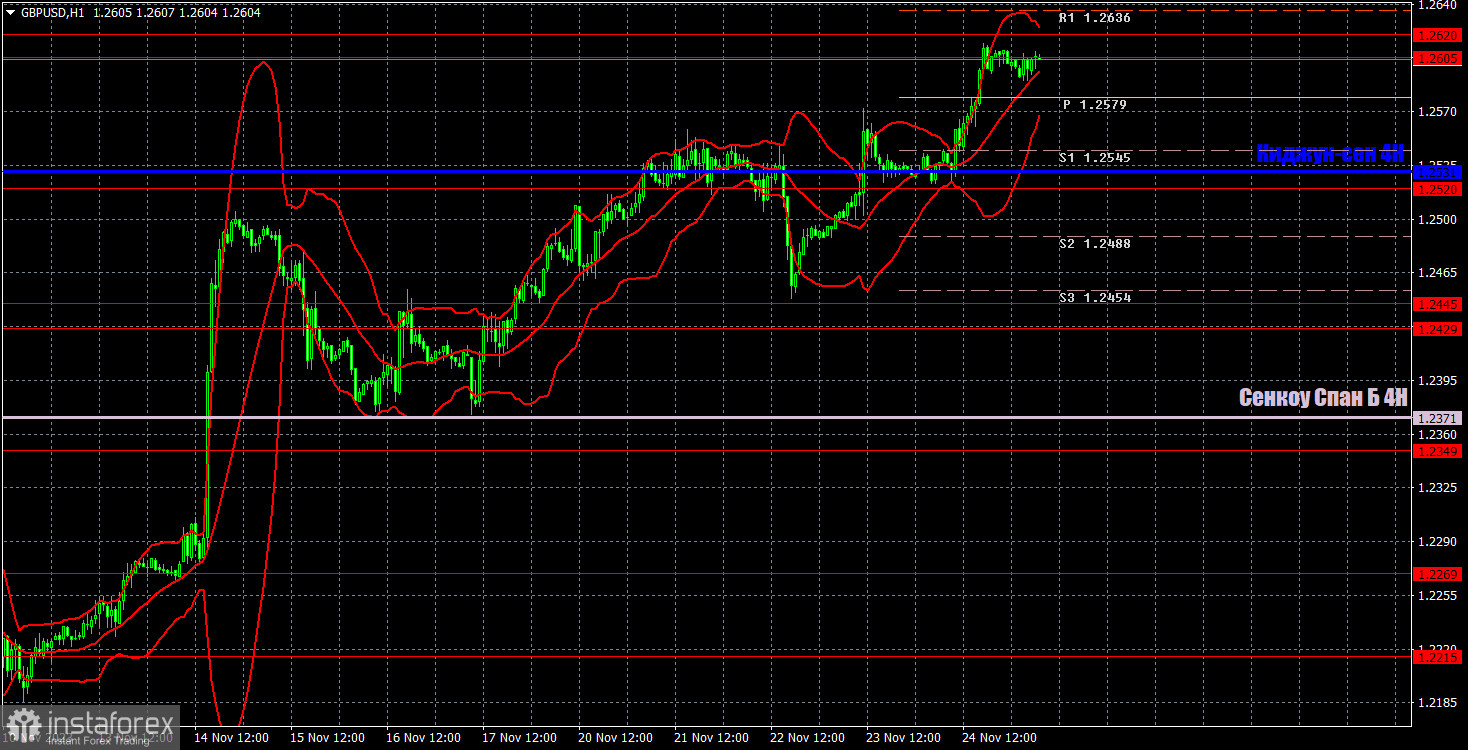1468x750 pixels.
Task: Select the 14 Nov 12:00 time label
Action: point(231,738)
